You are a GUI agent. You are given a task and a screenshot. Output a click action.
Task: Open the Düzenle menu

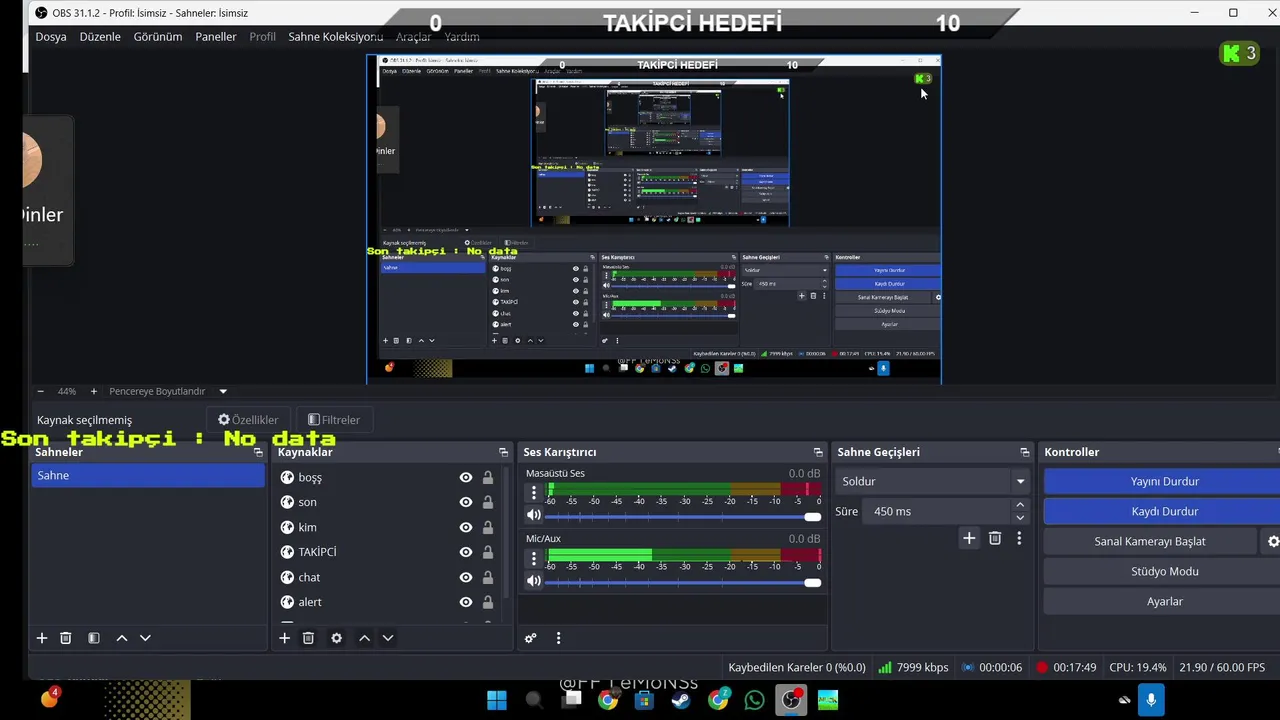click(100, 37)
